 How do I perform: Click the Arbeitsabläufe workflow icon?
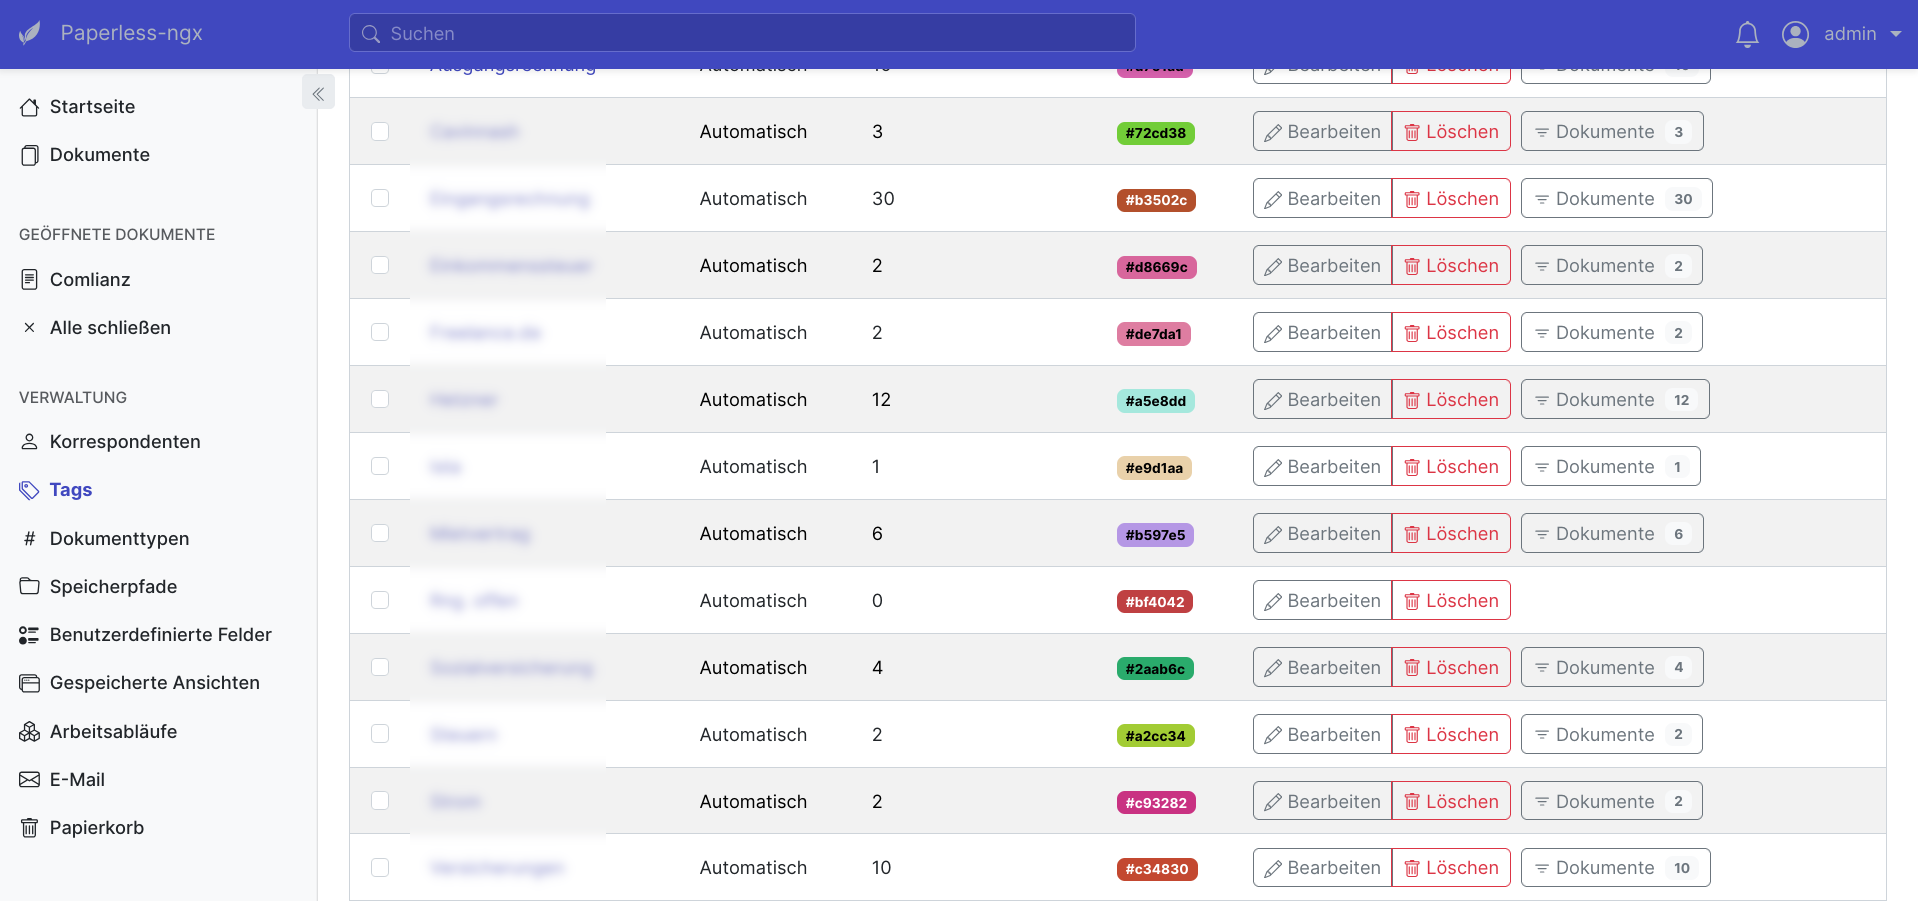click(28, 731)
